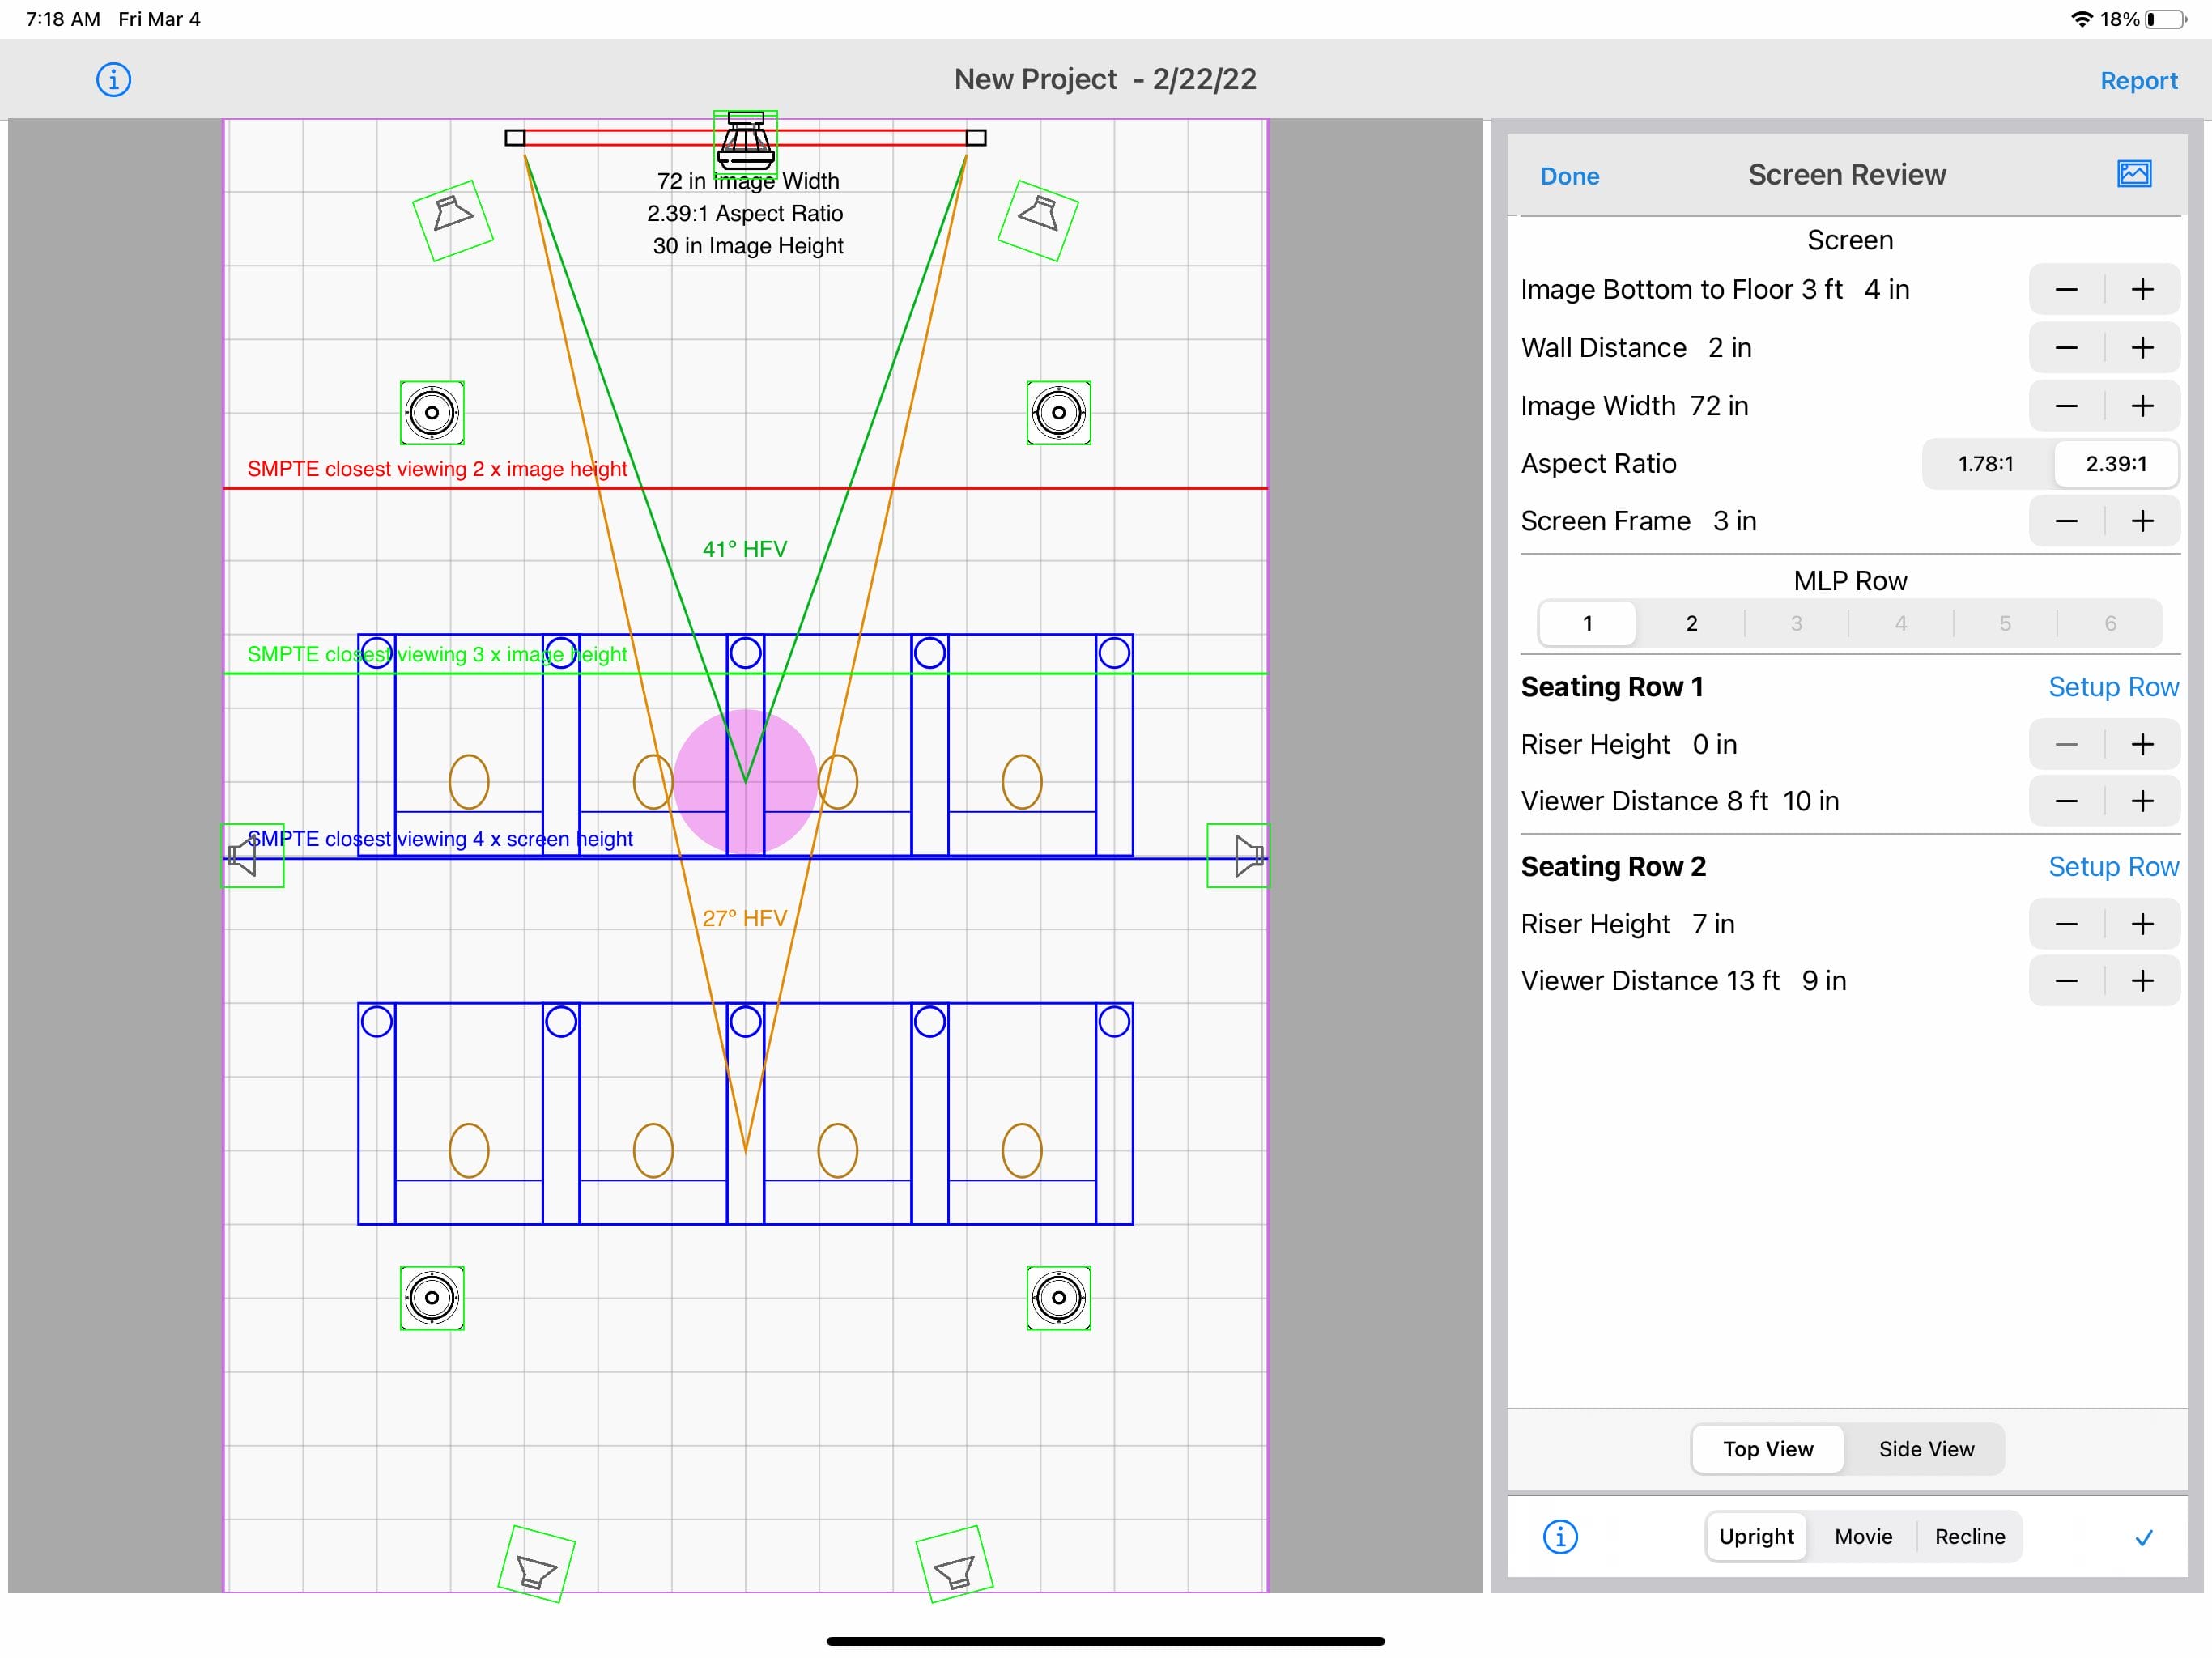This screenshot has height=1658, width=2212.
Task: Select the front left angled speaker icon
Action: tap(453, 220)
